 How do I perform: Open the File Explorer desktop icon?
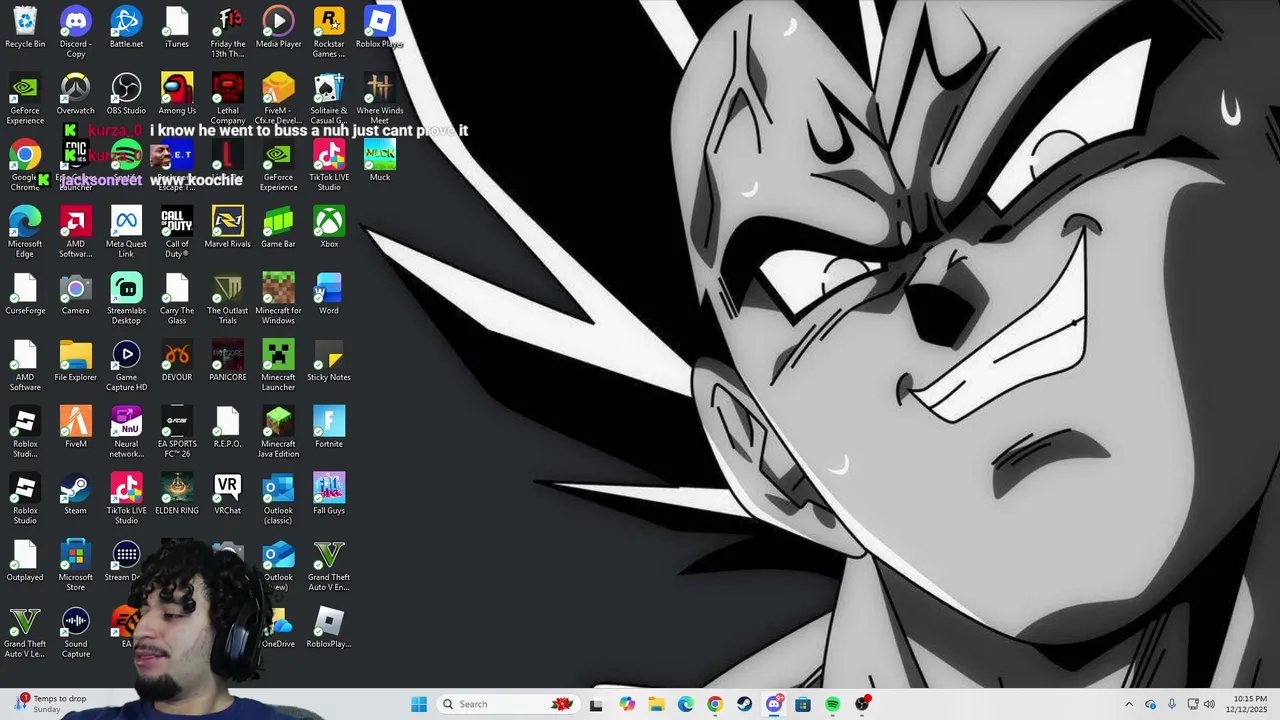point(75,362)
